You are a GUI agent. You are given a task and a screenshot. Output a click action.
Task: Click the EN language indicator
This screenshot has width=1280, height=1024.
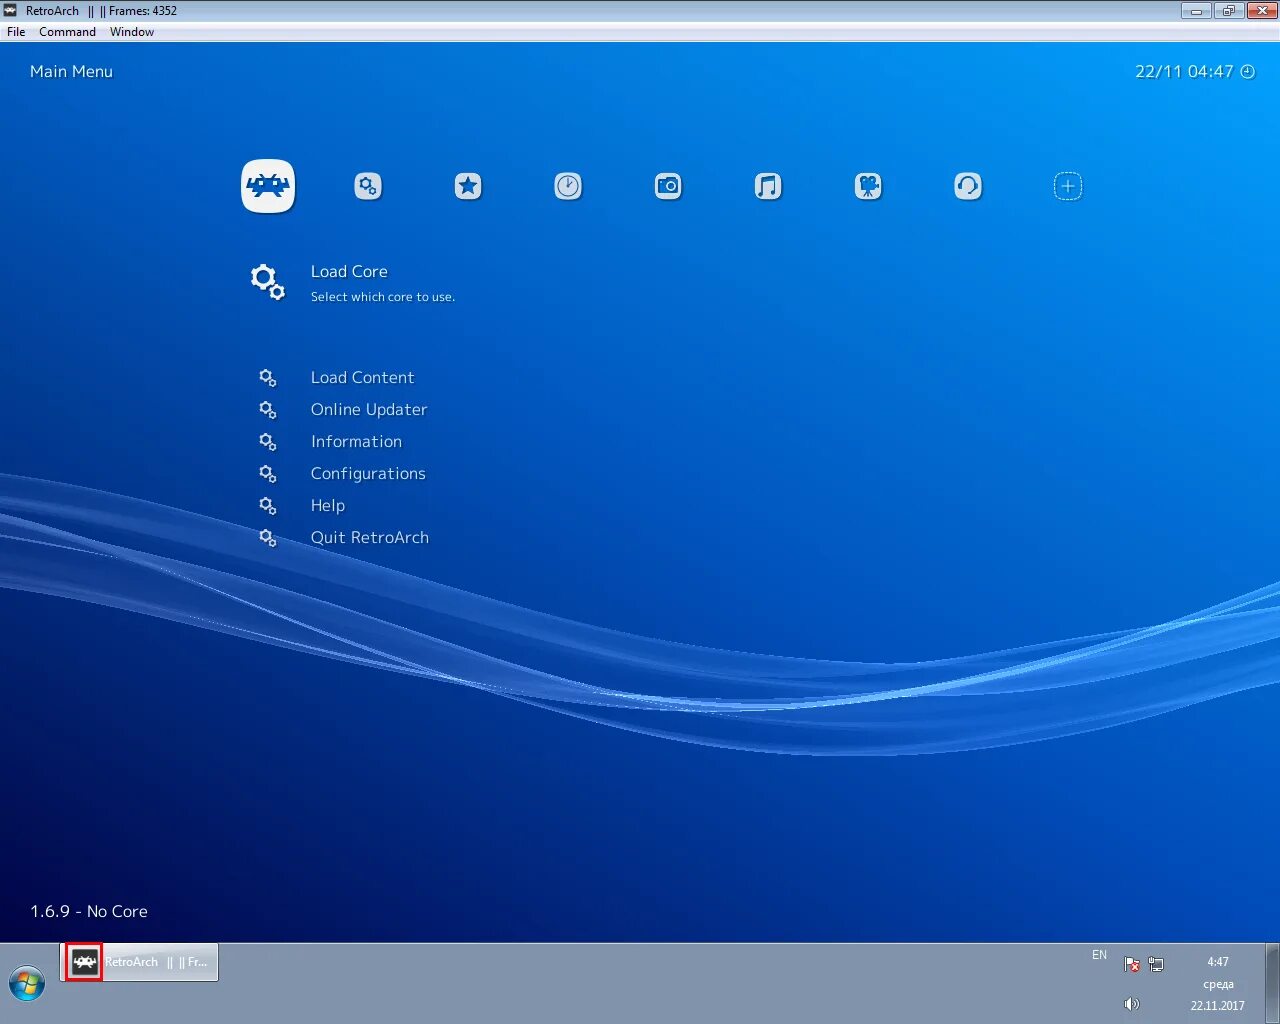click(x=1099, y=955)
